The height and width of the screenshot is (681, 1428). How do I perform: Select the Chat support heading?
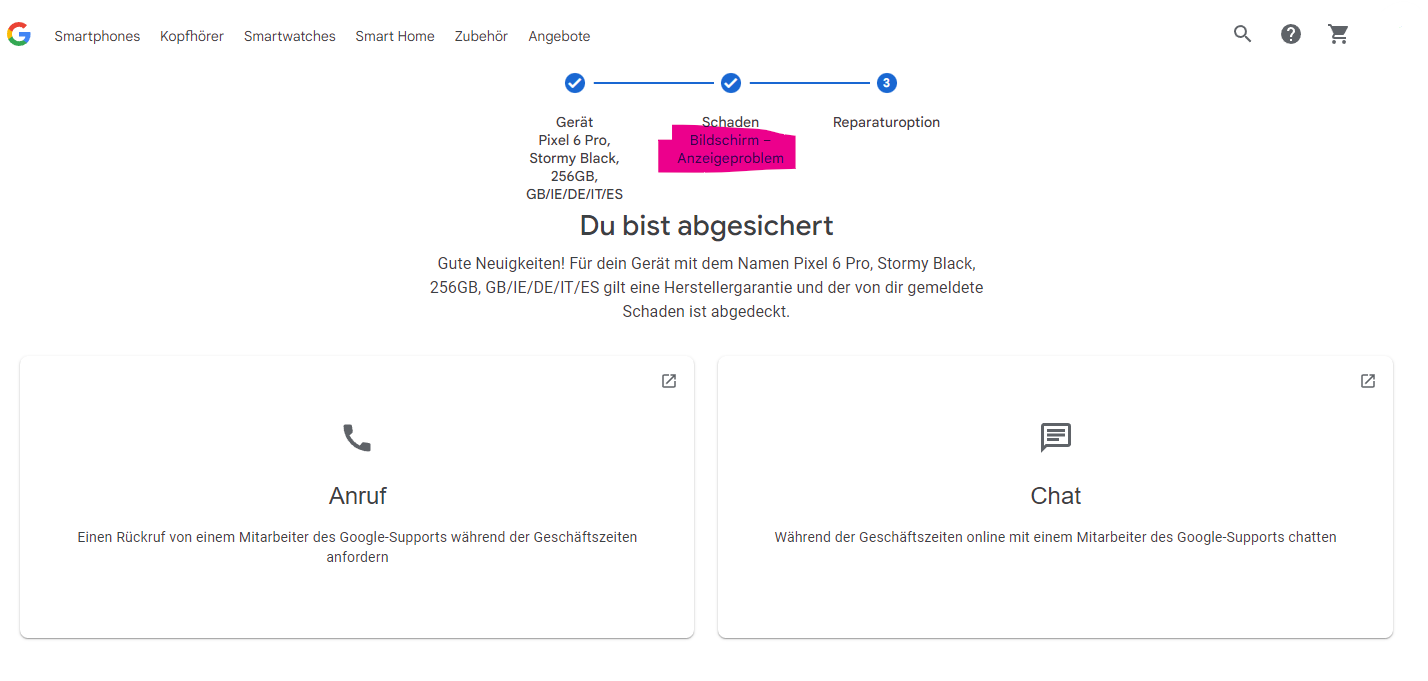(1055, 496)
